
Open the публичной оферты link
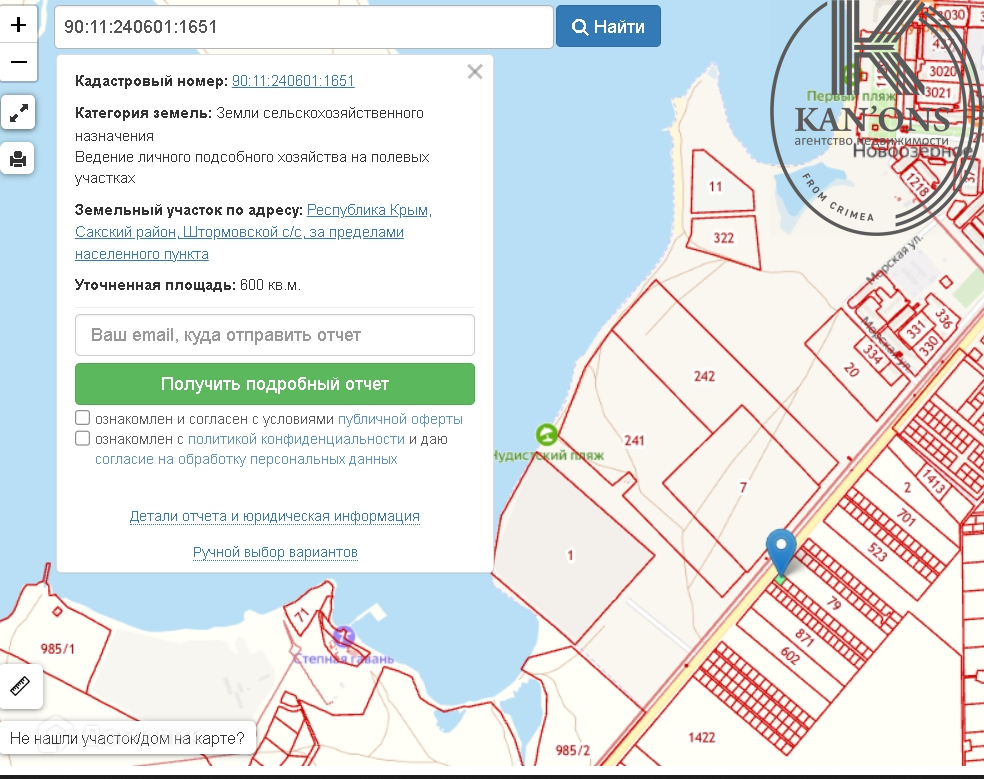(x=400, y=419)
